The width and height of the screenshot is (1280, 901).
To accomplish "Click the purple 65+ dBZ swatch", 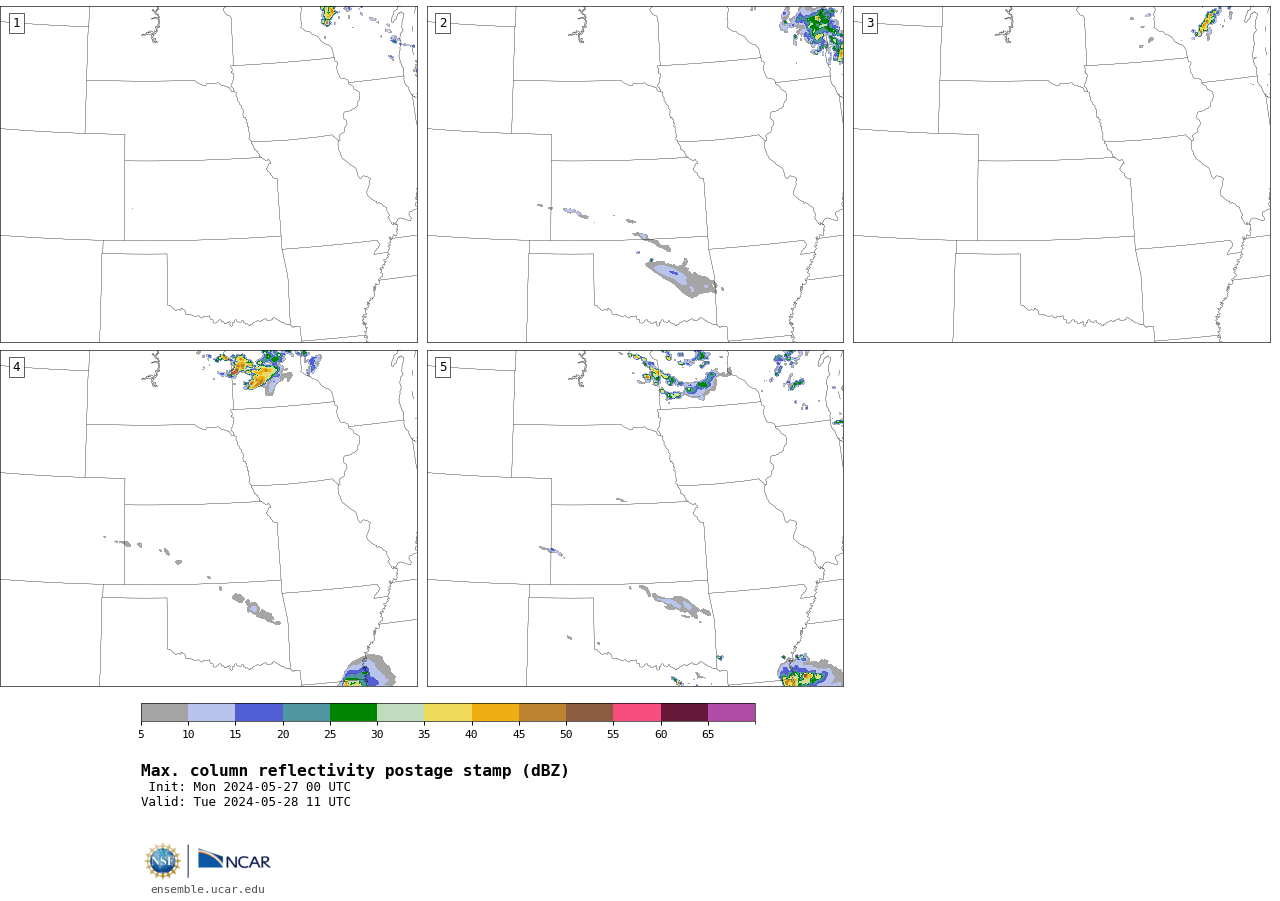I will [732, 713].
